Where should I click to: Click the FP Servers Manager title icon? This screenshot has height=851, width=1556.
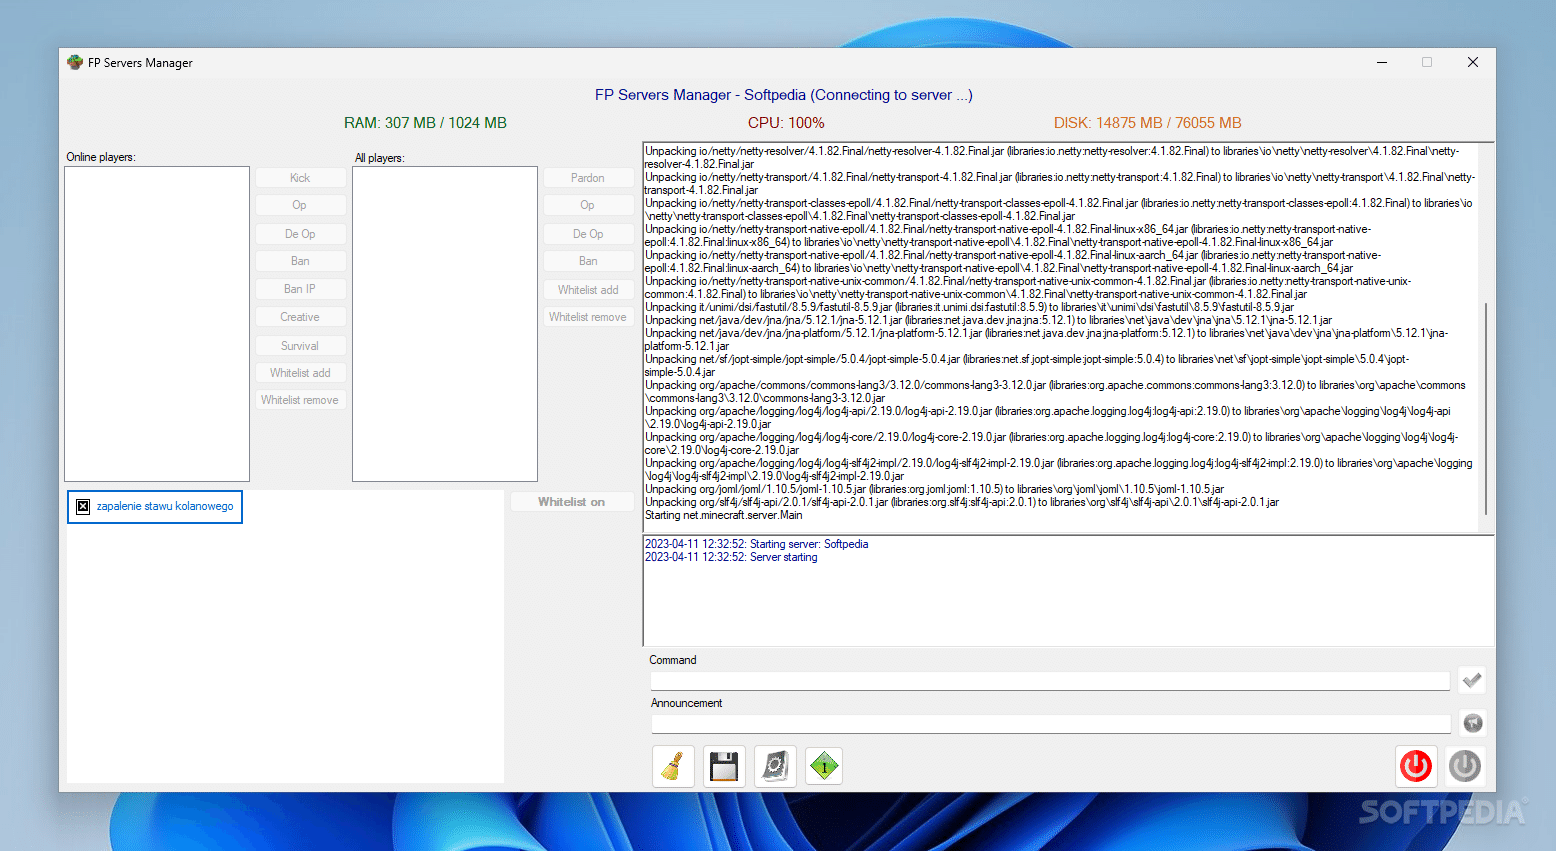(x=75, y=62)
